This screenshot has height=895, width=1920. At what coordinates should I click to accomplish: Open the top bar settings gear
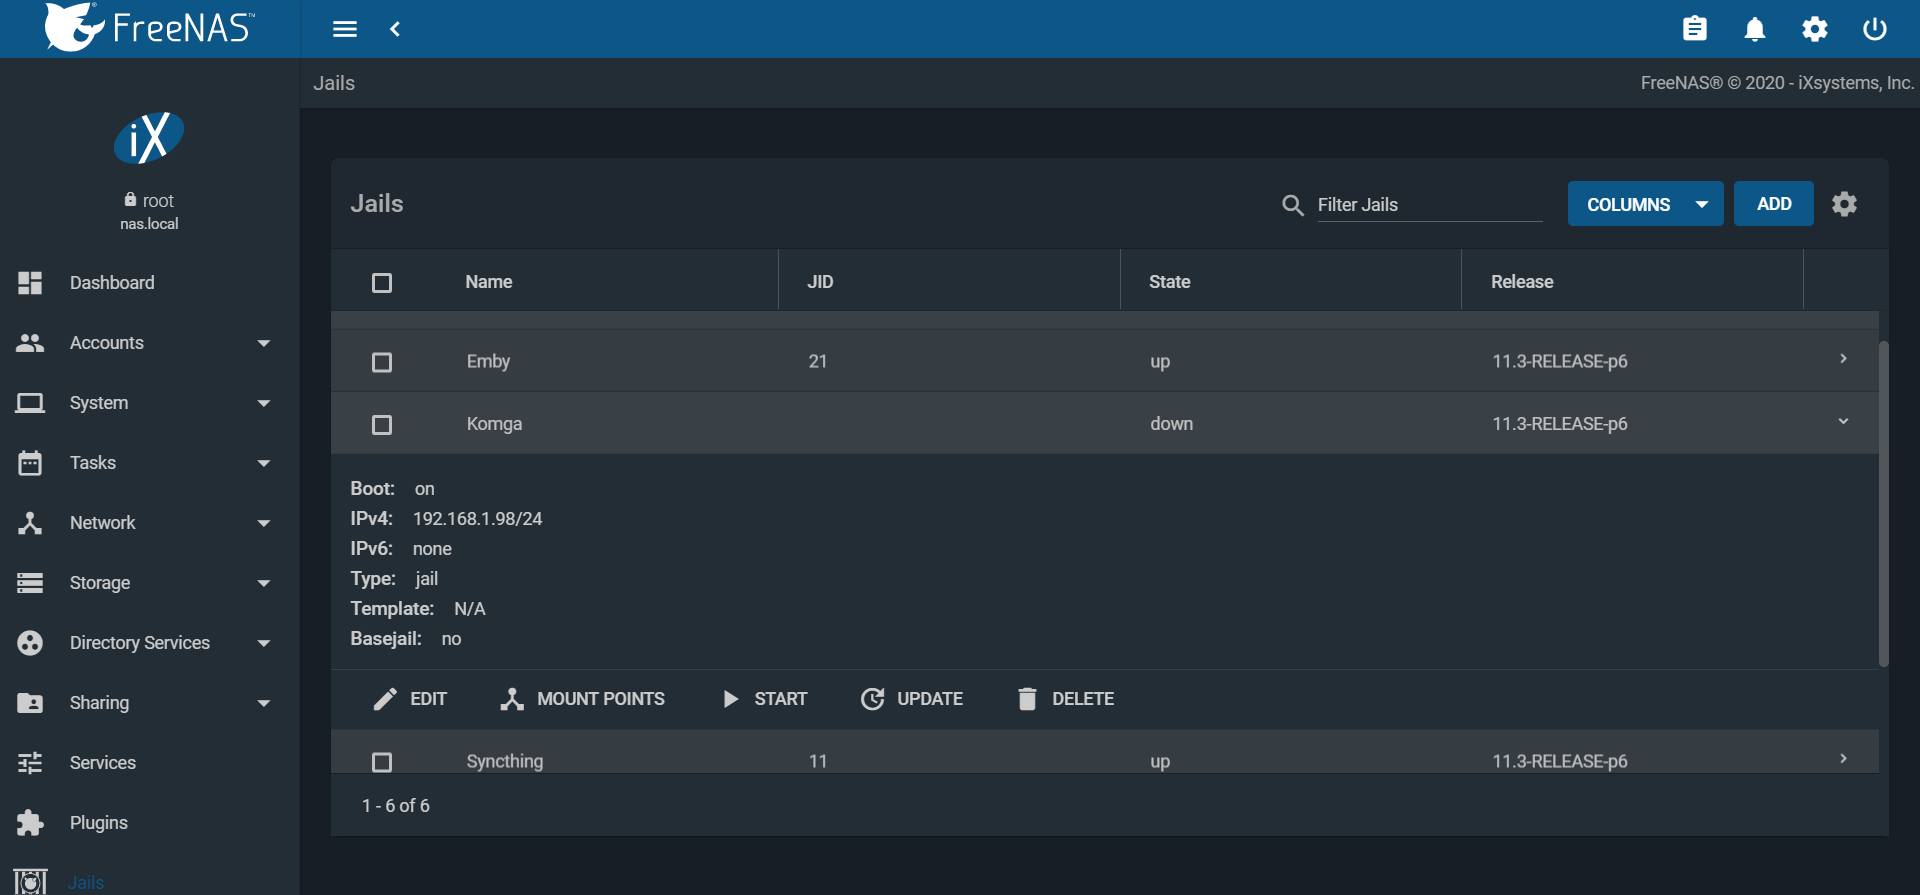coord(1814,29)
